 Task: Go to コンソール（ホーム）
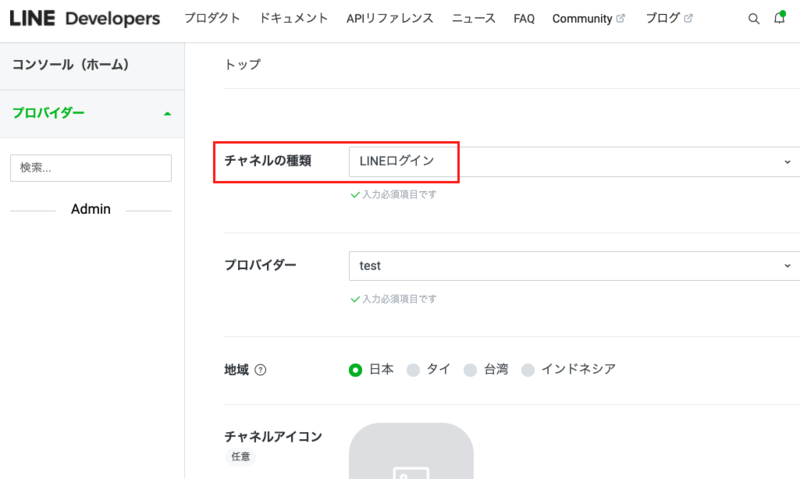(x=92, y=65)
